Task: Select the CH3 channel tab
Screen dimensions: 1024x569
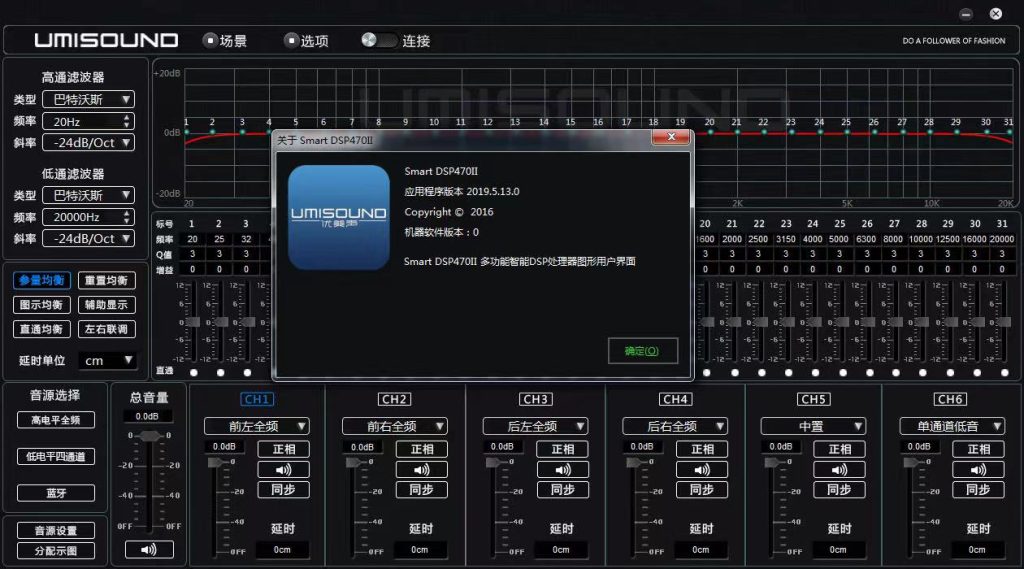Action: (536, 399)
